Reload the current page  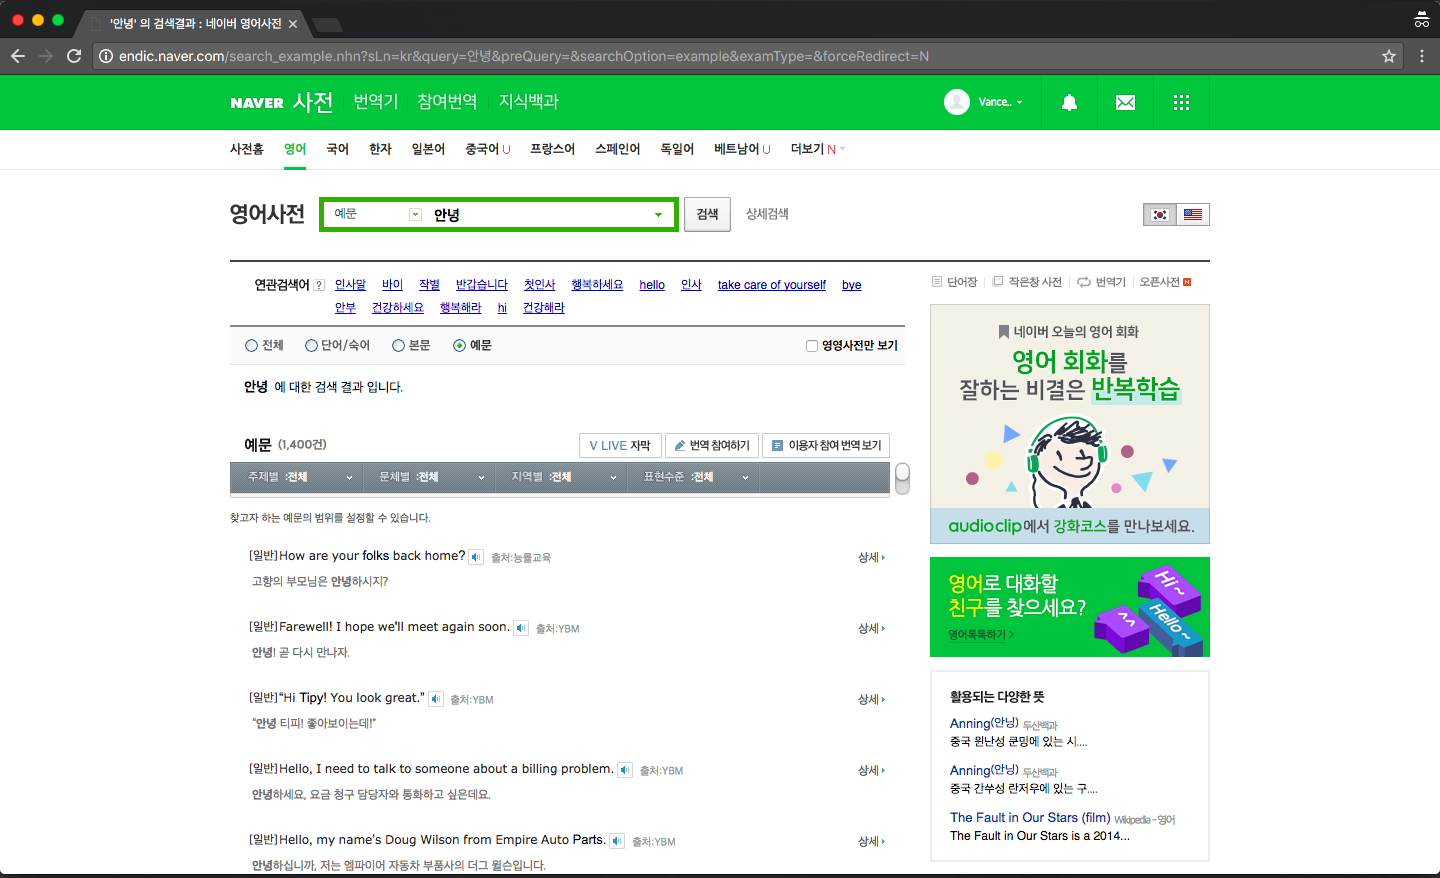point(74,56)
